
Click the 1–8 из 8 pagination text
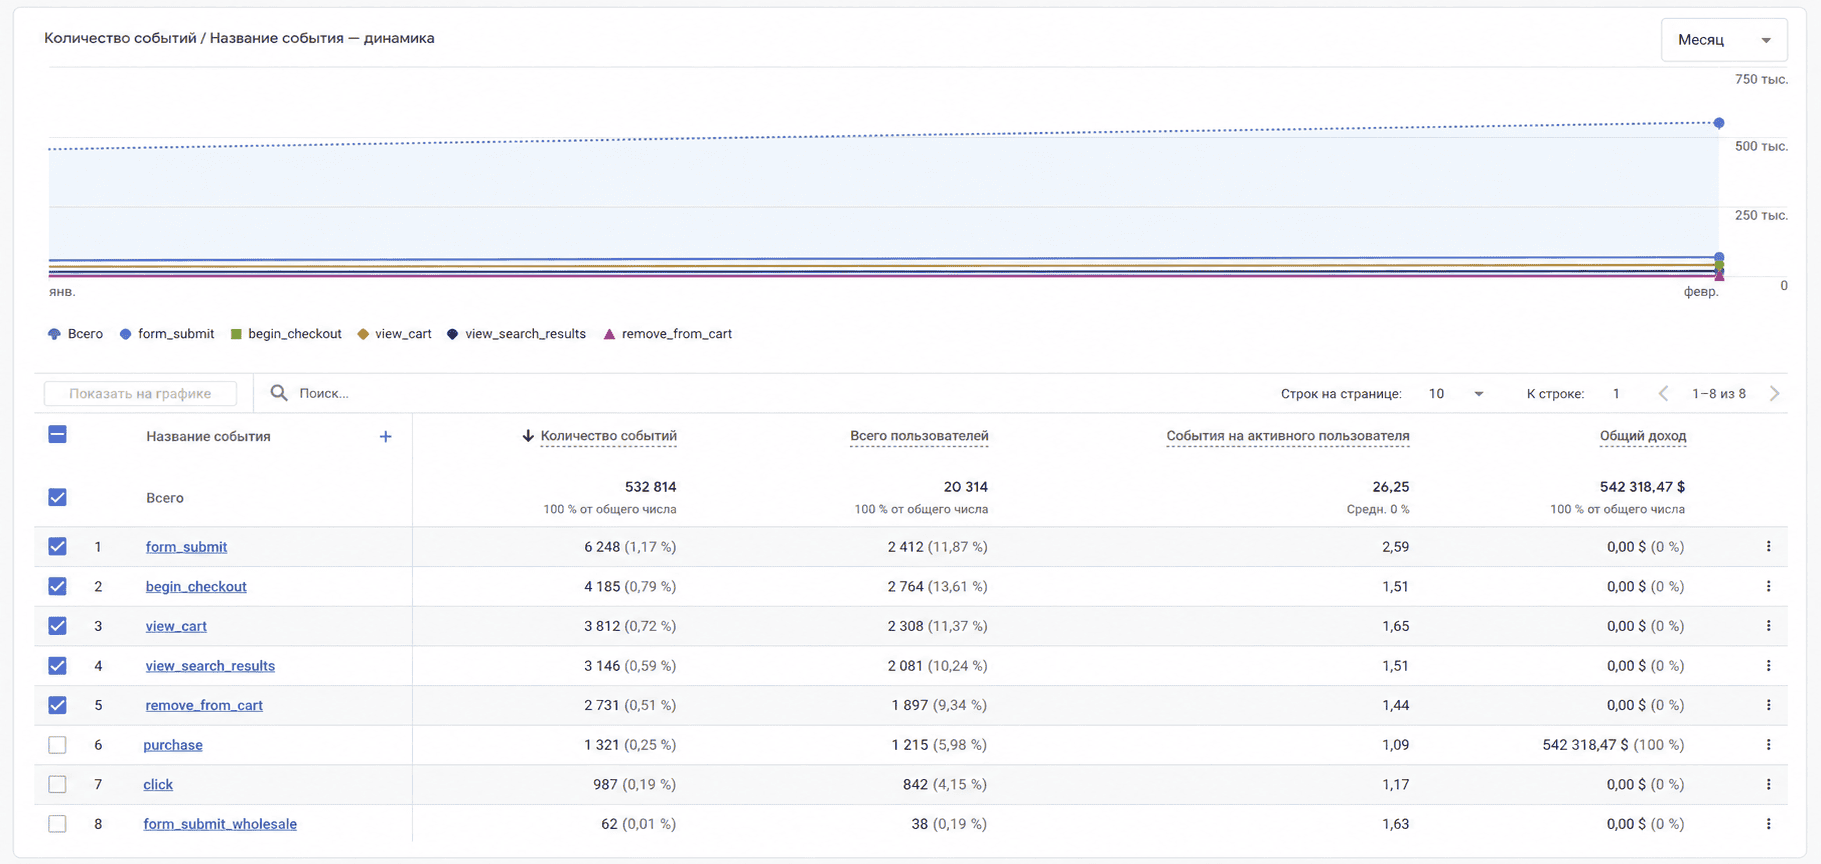click(1719, 394)
